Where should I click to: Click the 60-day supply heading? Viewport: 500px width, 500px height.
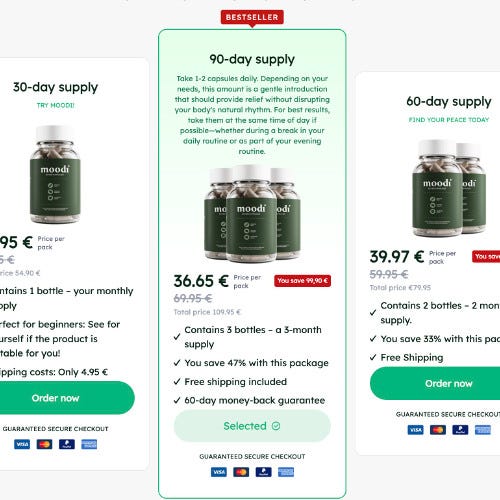pyautogui.click(x=449, y=102)
